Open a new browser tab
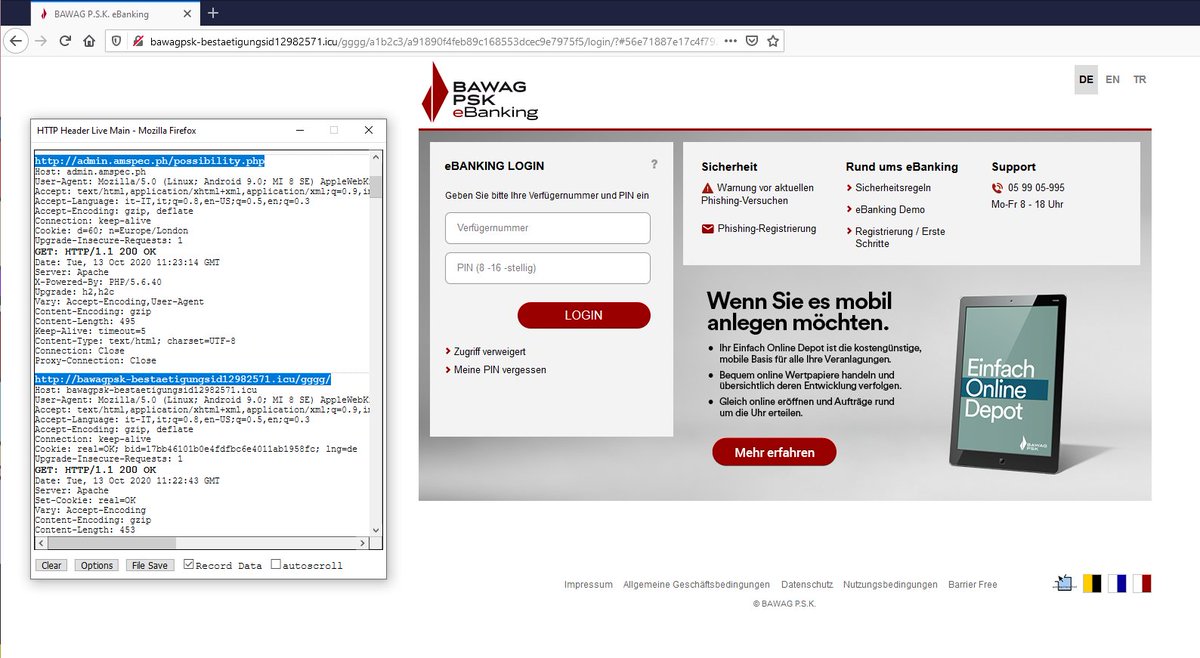Viewport: 1200px width, 658px height. click(213, 13)
